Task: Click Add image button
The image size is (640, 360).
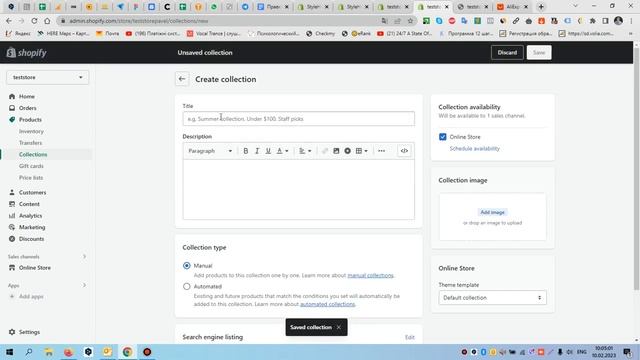Action: point(492,212)
